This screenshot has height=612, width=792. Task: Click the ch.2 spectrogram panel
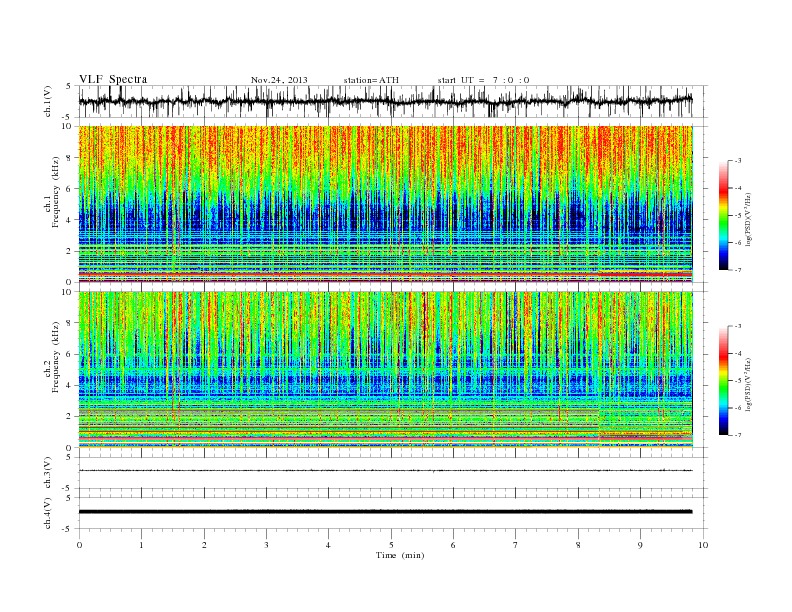coord(385,370)
